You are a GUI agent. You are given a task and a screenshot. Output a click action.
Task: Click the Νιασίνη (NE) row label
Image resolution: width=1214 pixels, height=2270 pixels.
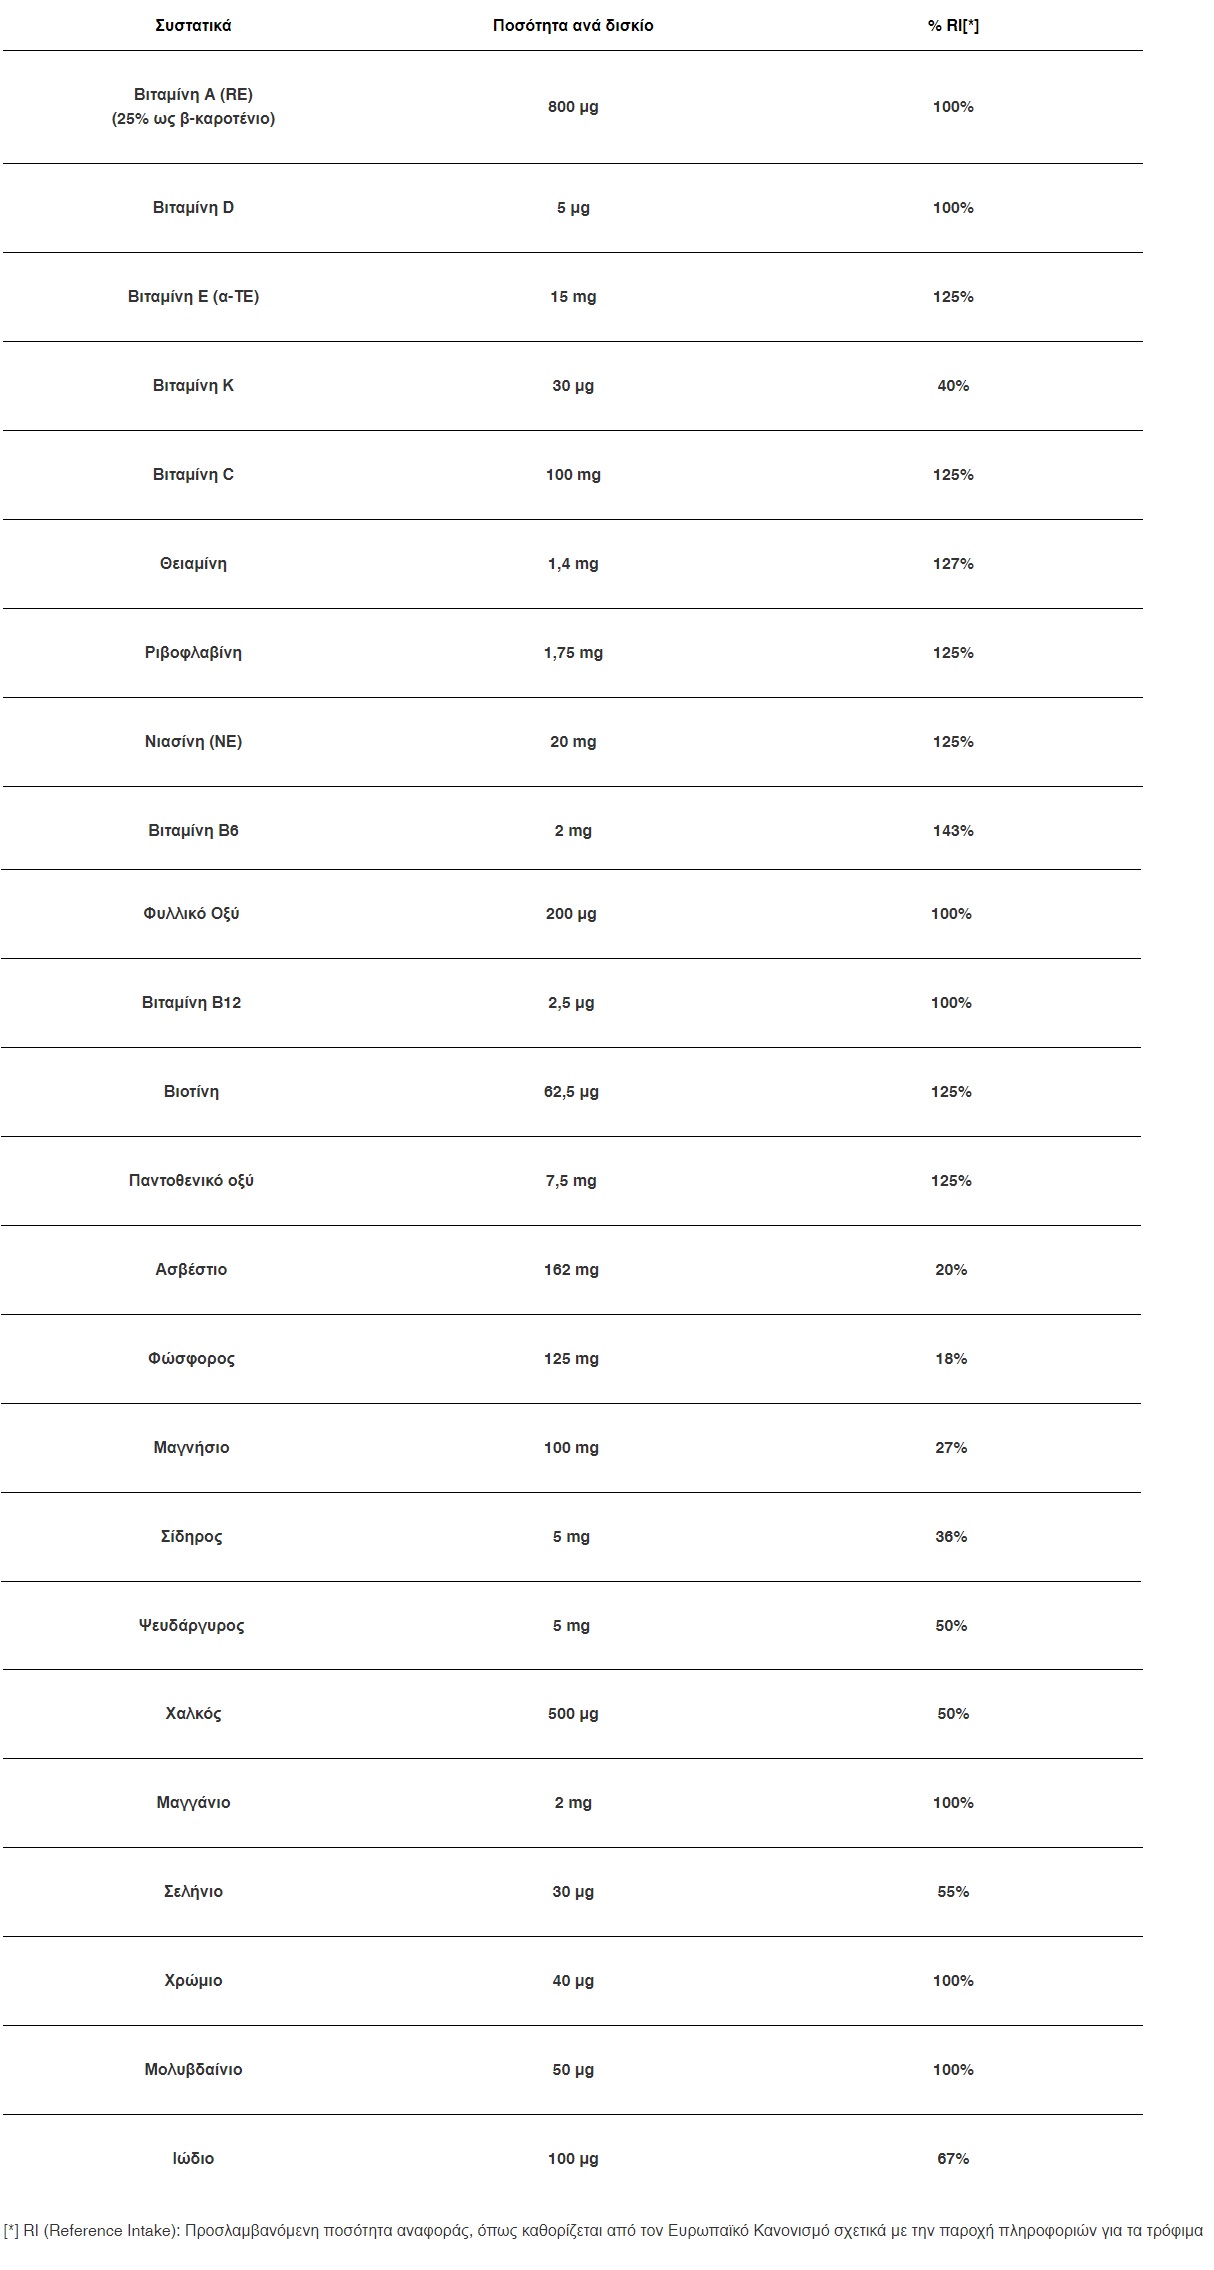pos(193,742)
